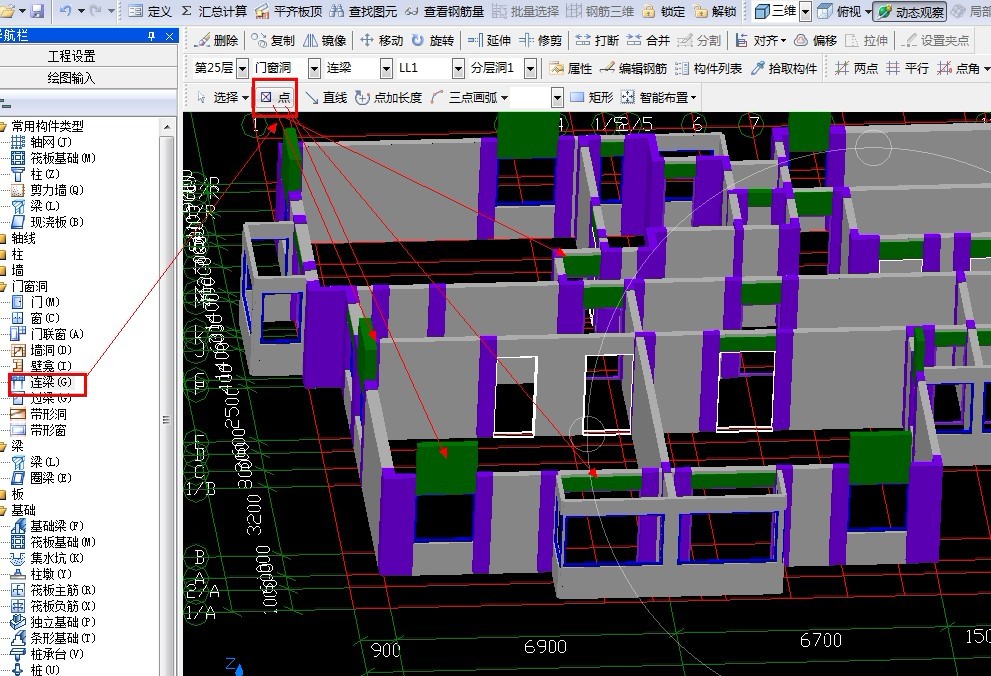
Task: Select 轴网(J) in the component tree
Action: 42,142
